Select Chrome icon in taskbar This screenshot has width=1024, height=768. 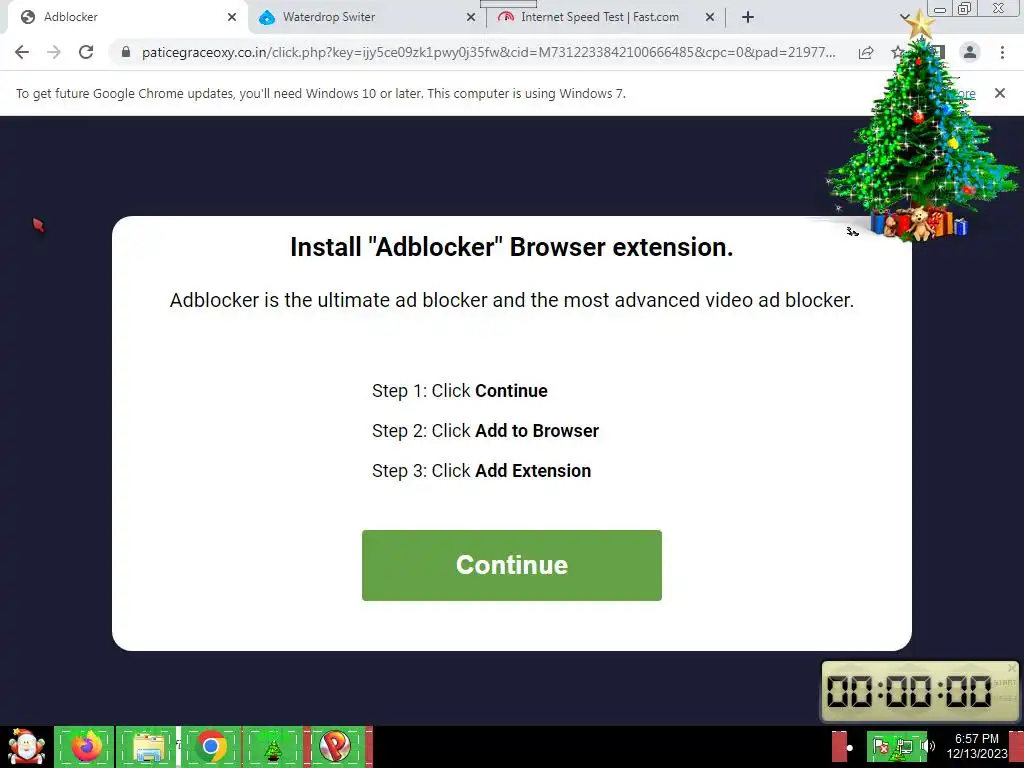coord(210,746)
